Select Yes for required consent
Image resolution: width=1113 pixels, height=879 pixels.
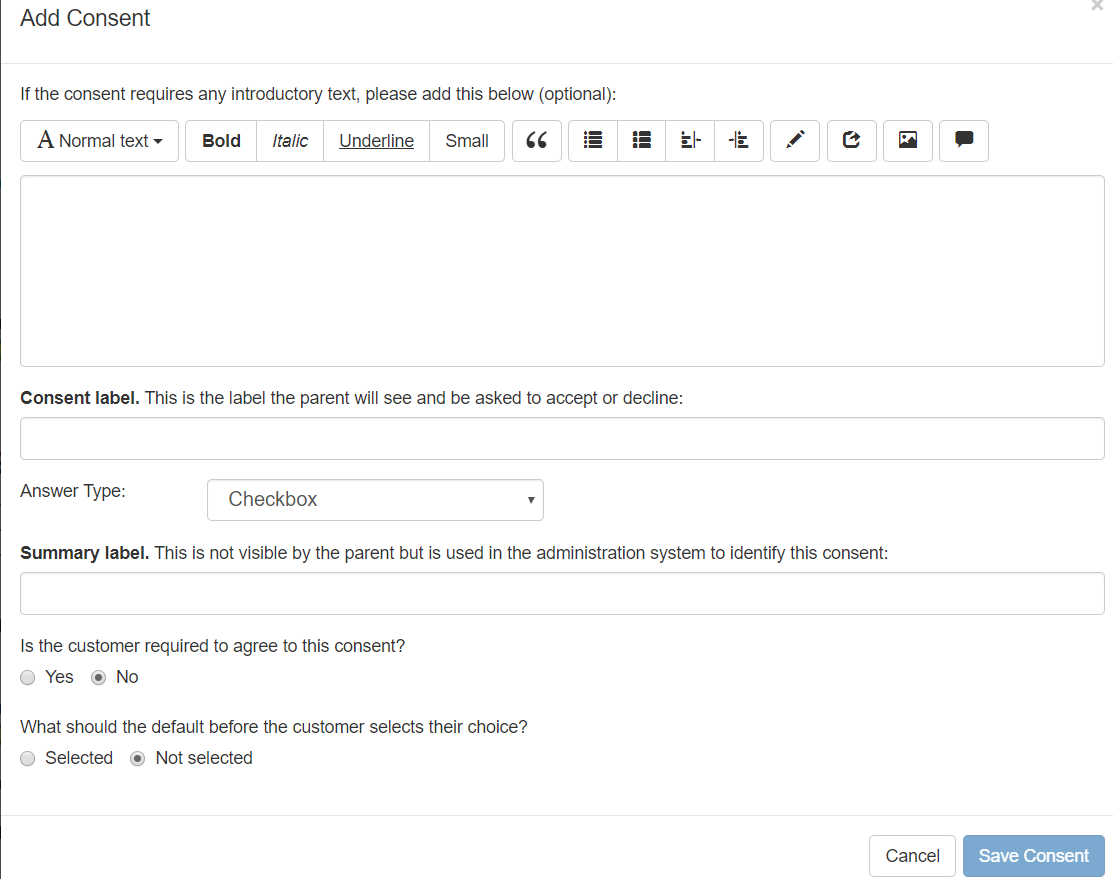(28, 678)
